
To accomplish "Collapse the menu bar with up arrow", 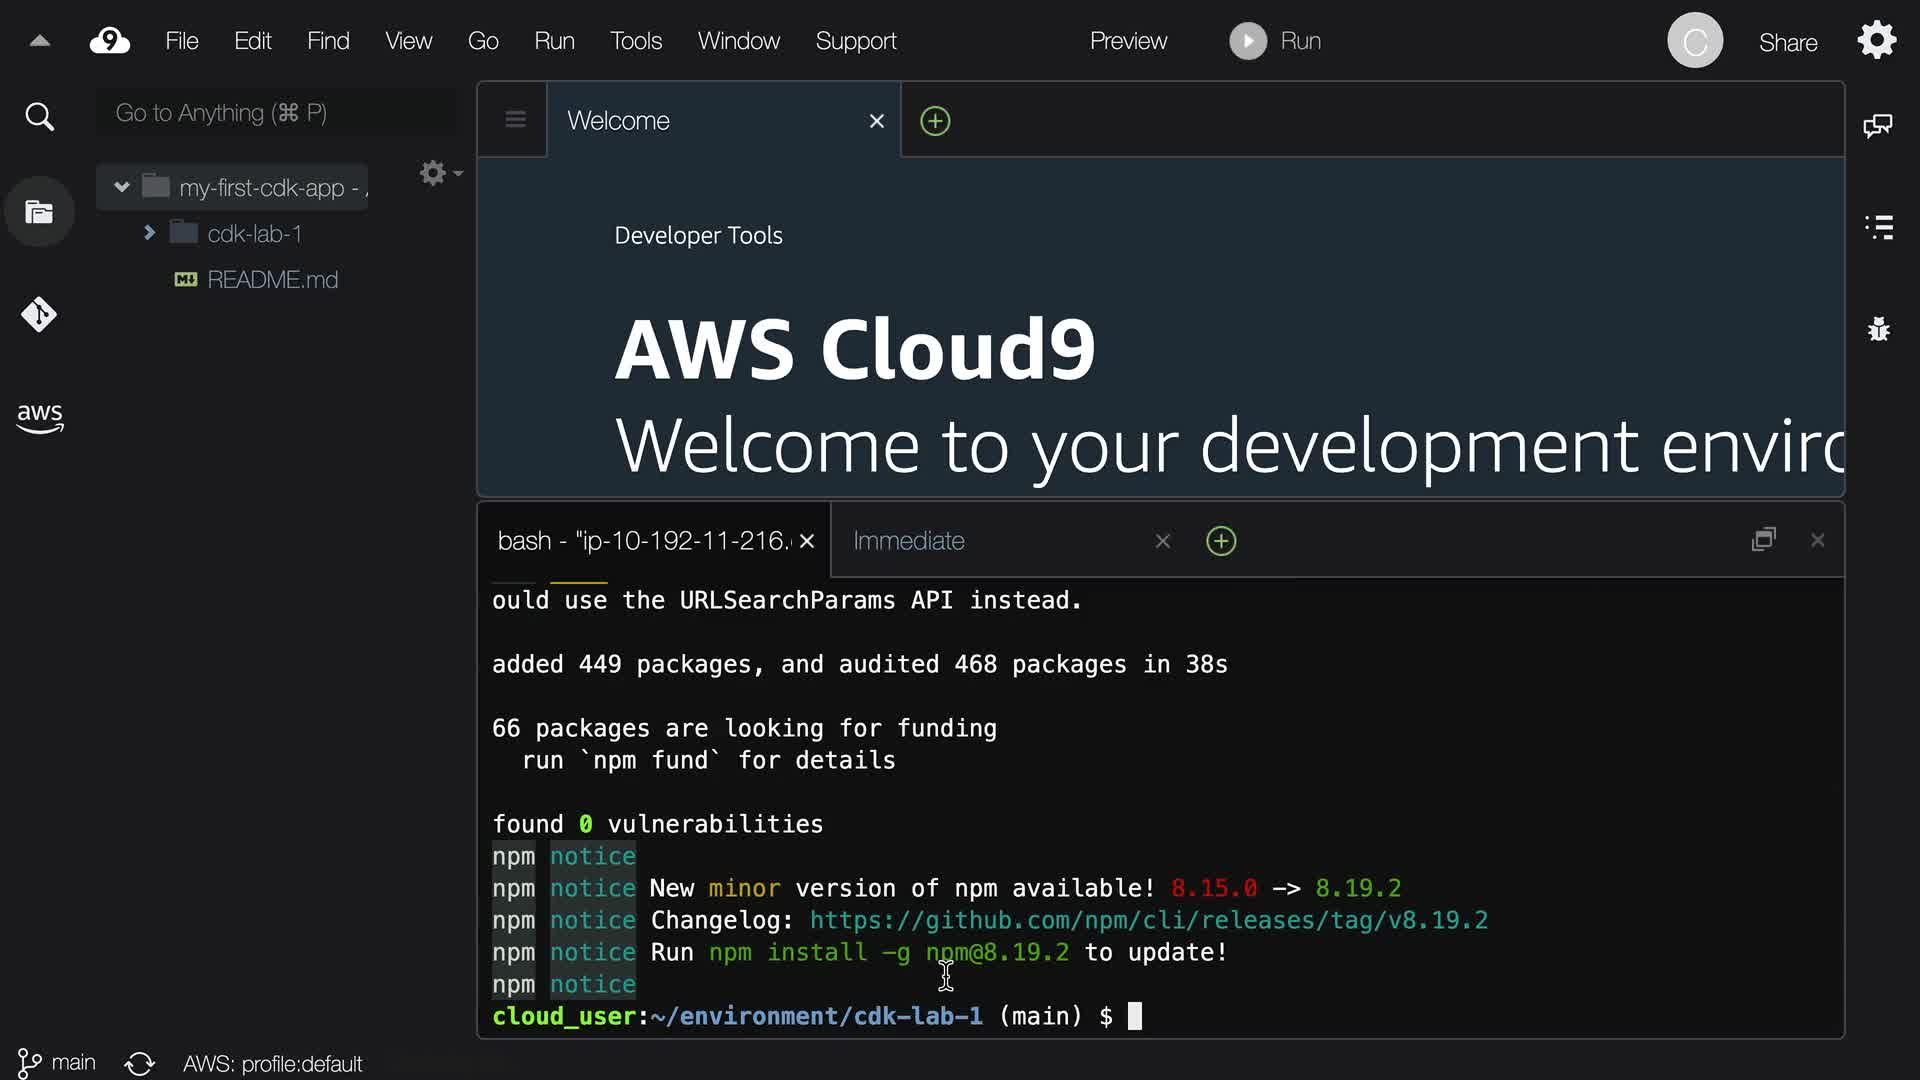I will [x=40, y=41].
